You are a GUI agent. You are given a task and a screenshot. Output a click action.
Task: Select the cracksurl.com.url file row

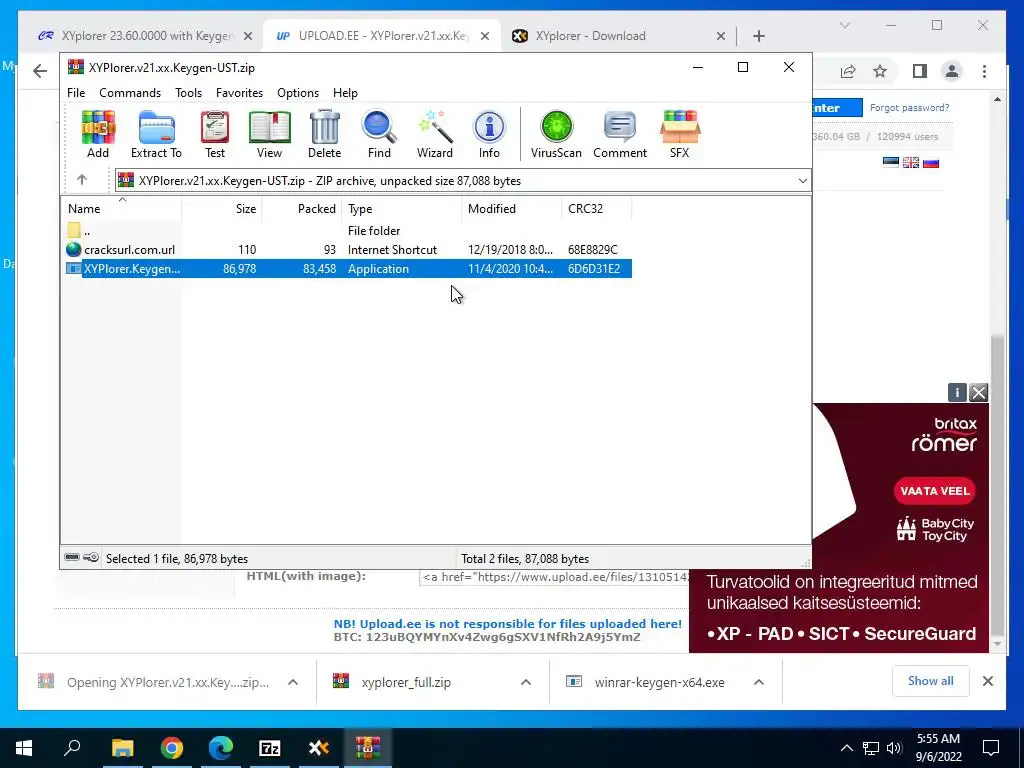tap(347, 249)
